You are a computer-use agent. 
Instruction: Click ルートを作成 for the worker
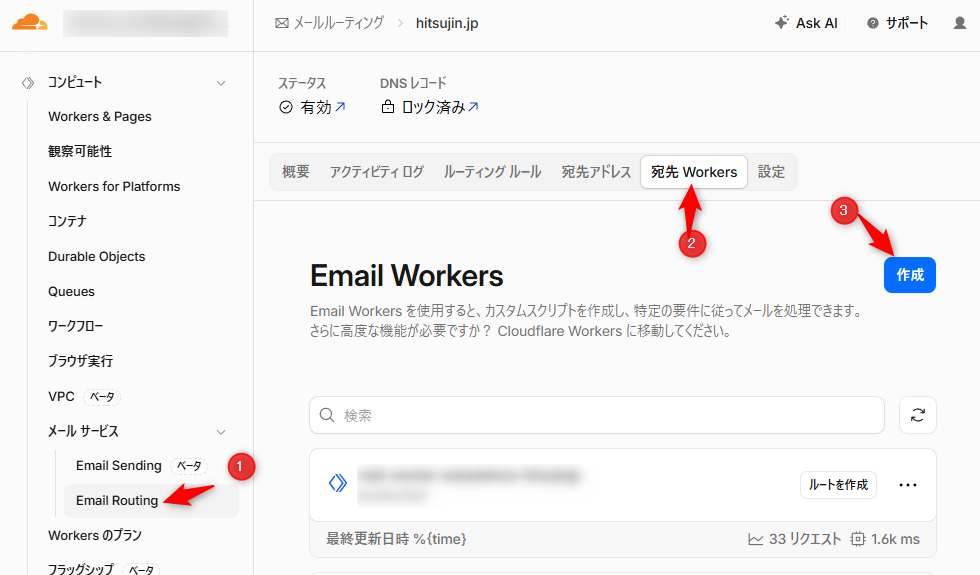click(x=838, y=485)
